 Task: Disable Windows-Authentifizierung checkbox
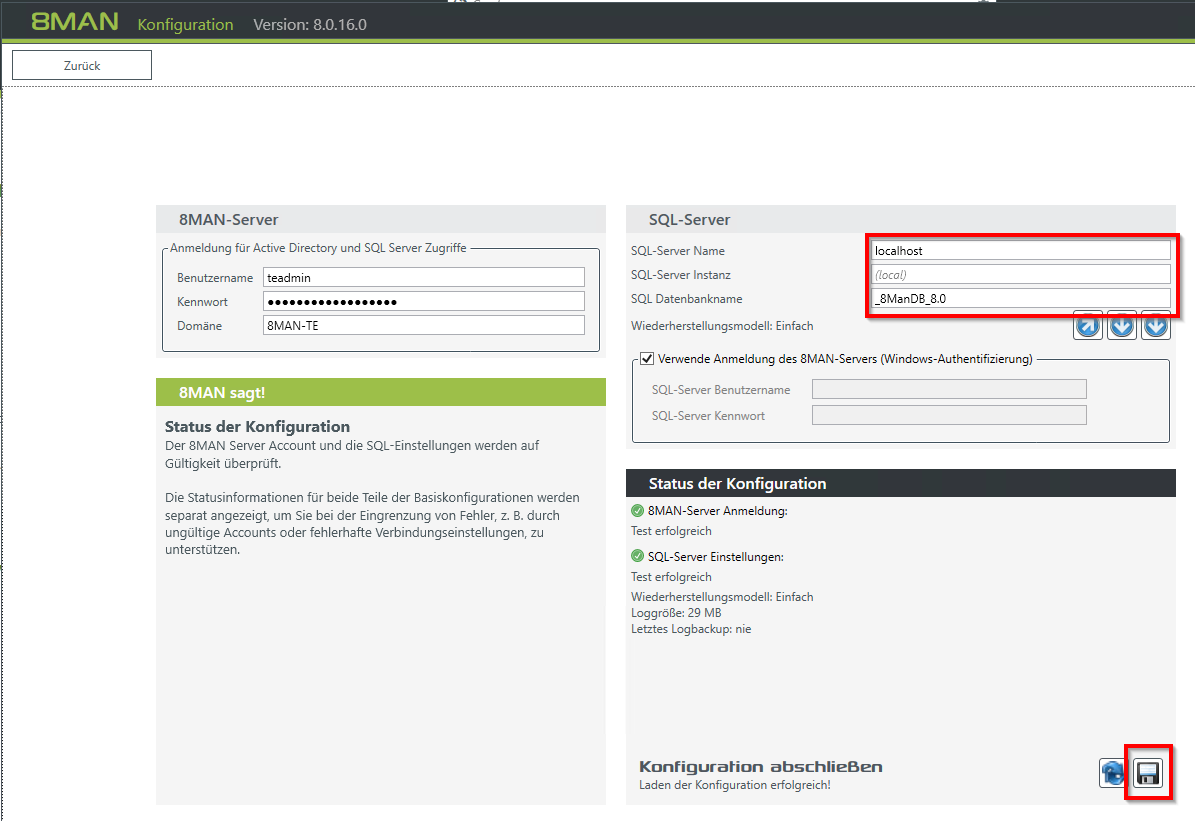pos(649,360)
